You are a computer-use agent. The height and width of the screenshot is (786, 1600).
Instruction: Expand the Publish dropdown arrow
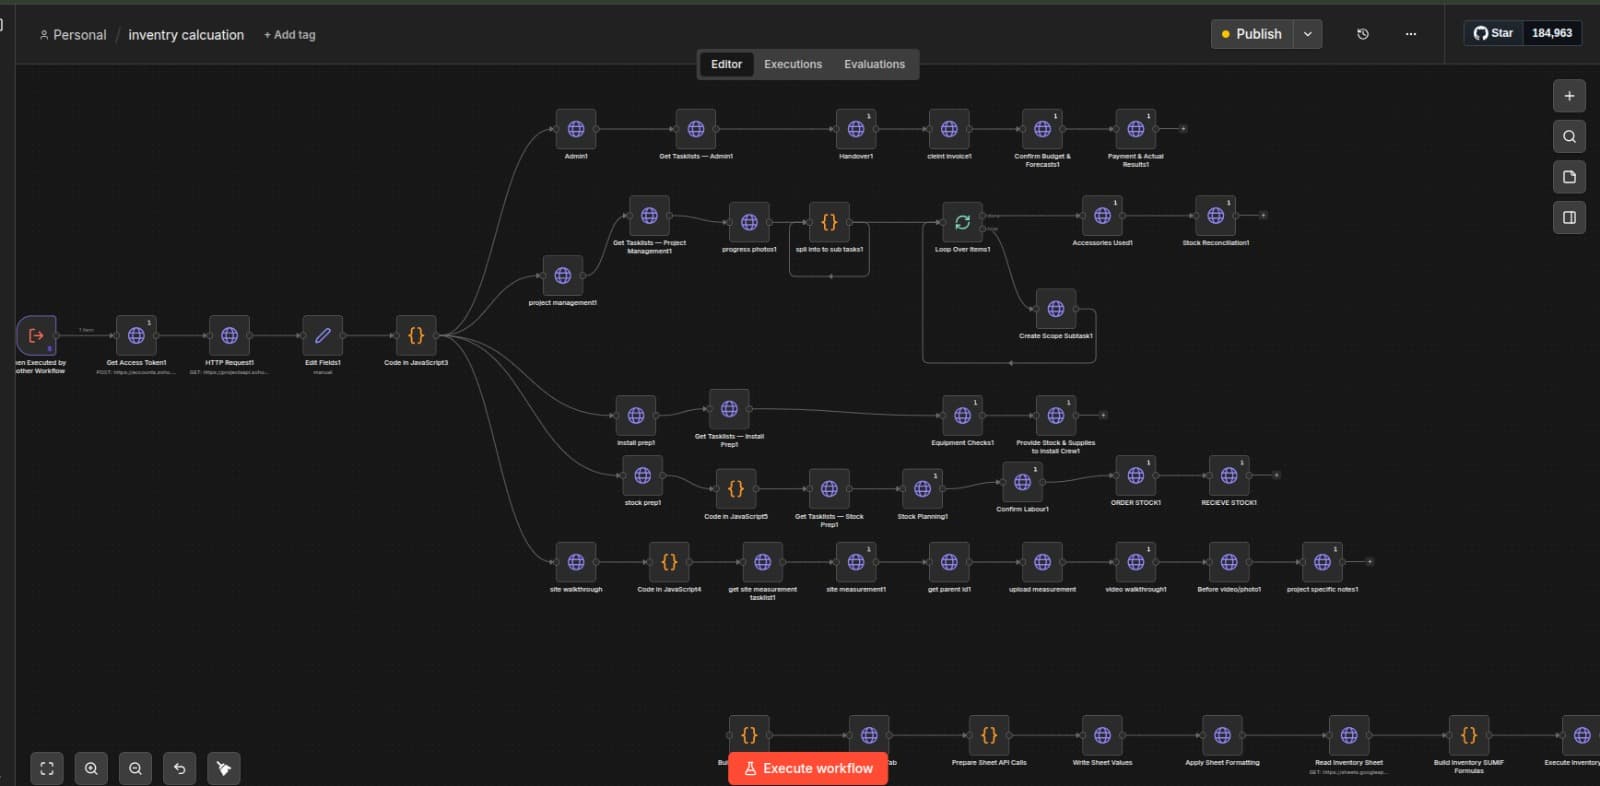pyautogui.click(x=1307, y=34)
